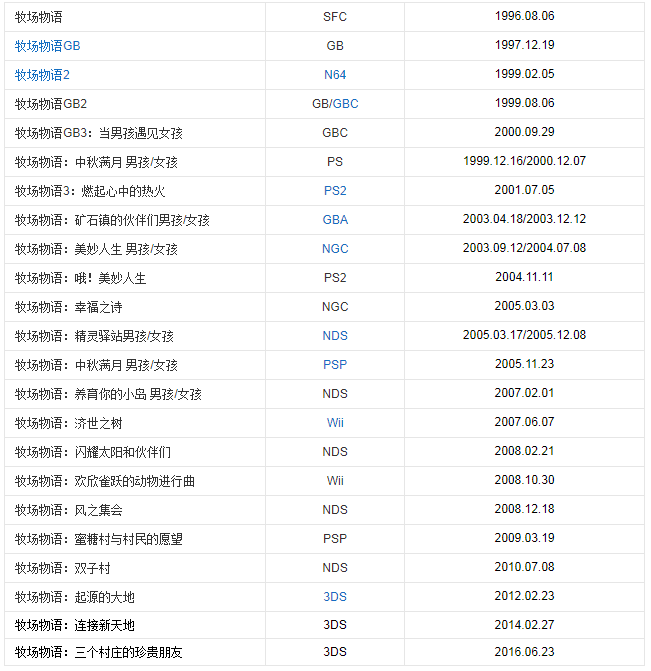Select dates 2003.09.12/2004.07.08
This screenshot has height=671, width=651.
[524, 248]
